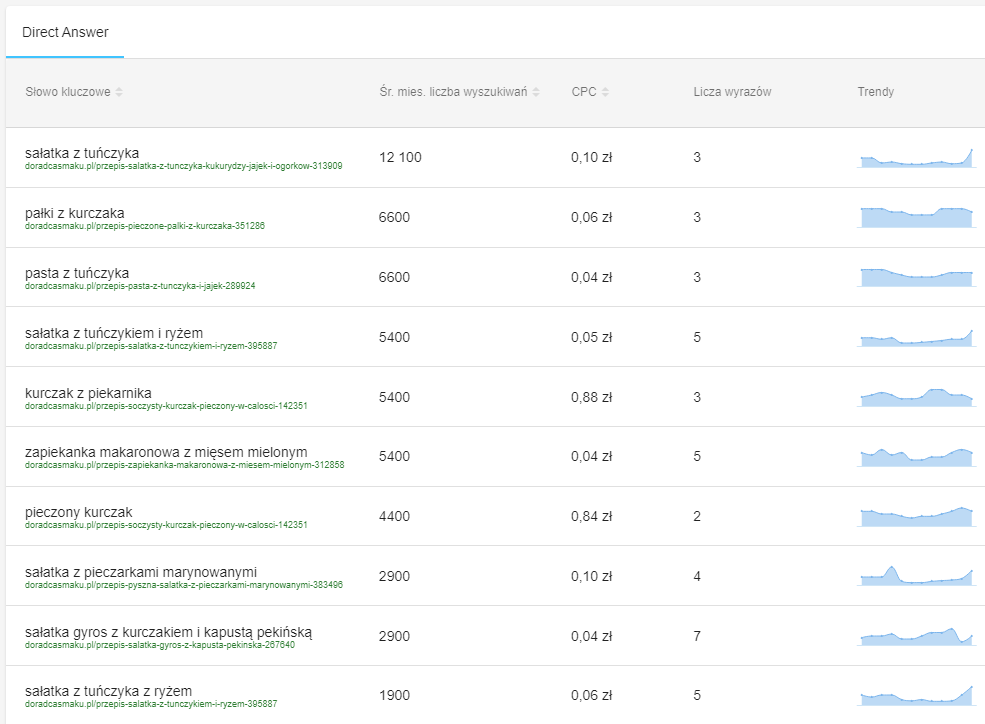985x724 pixels.
Task: Sort by CPC column arrows
Action: (x=605, y=93)
